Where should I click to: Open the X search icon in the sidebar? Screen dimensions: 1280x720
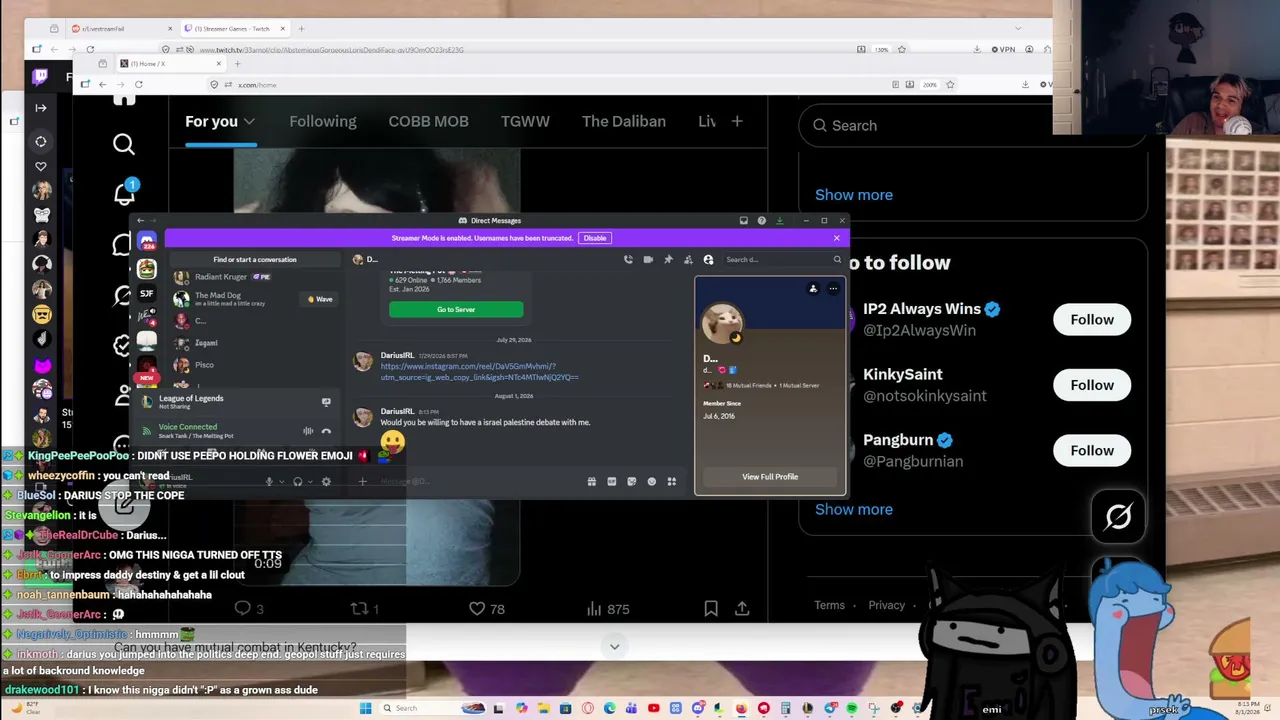124,145
